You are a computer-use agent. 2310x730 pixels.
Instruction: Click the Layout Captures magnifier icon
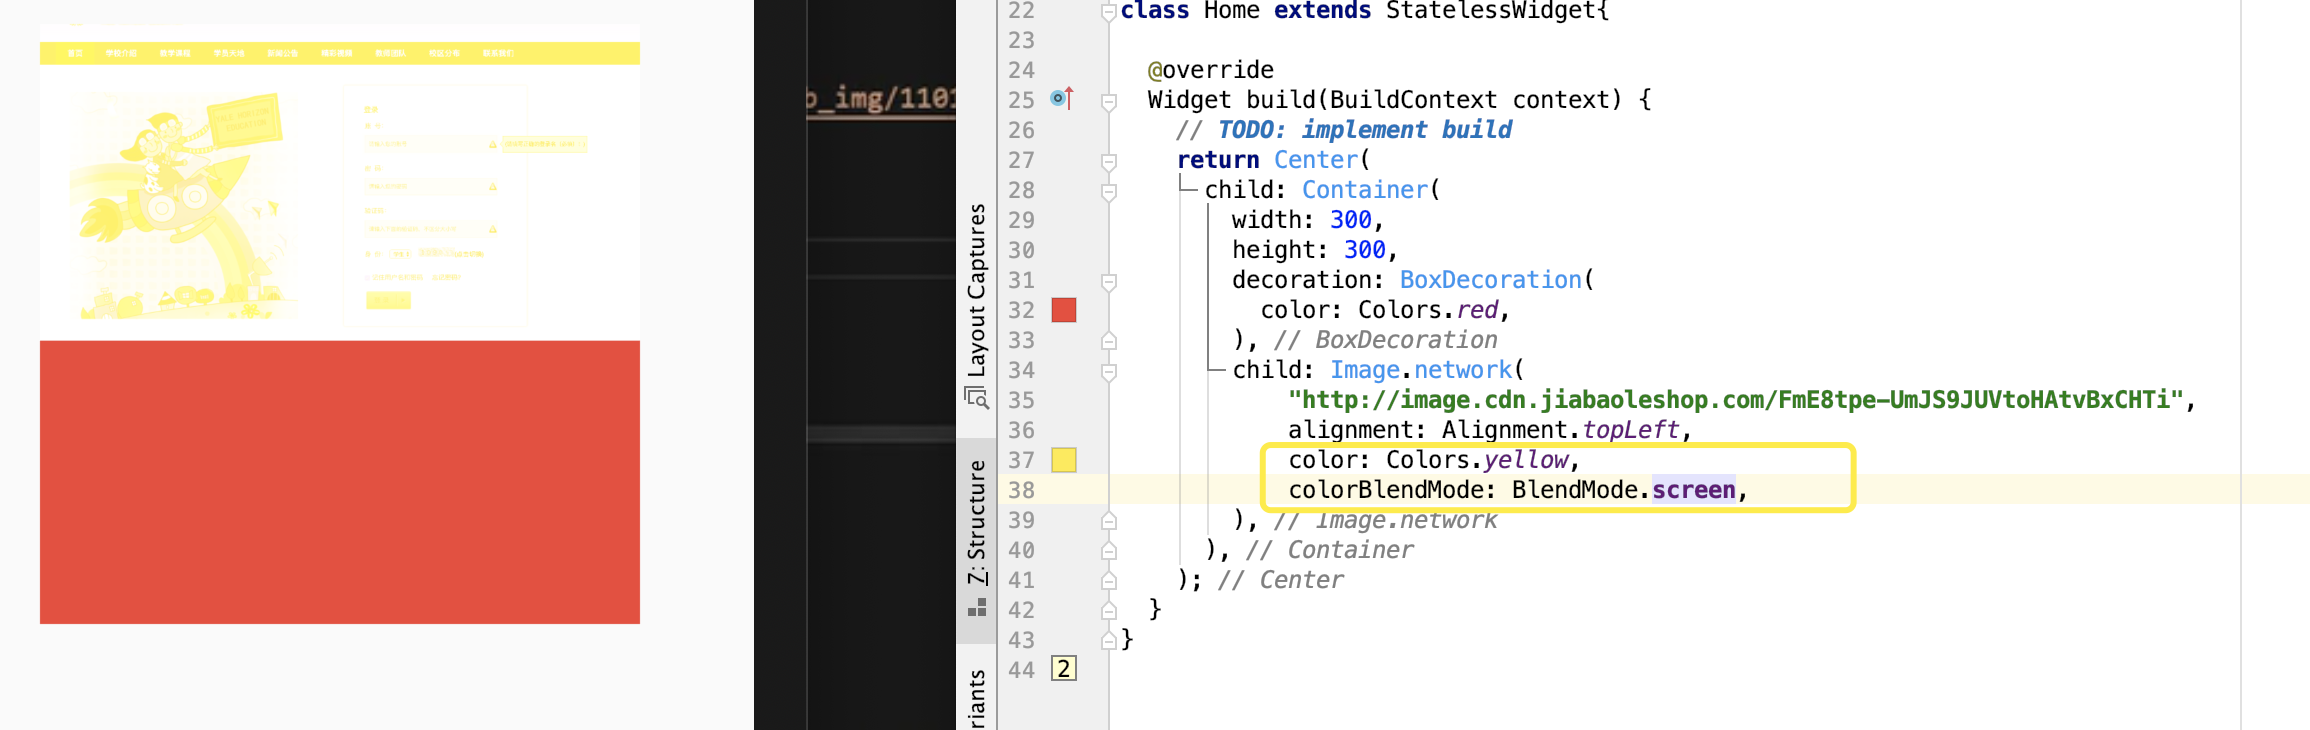pos(977,398)
